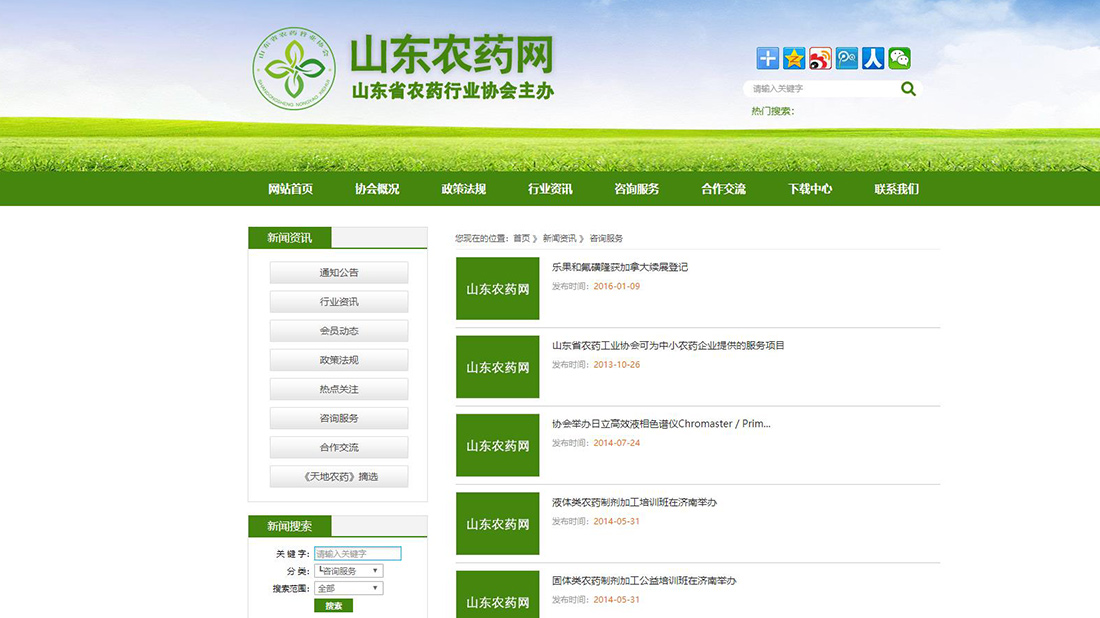Expand the 搜索范围 scope dropdown
Screen dimensions: 1100x618
348,587
